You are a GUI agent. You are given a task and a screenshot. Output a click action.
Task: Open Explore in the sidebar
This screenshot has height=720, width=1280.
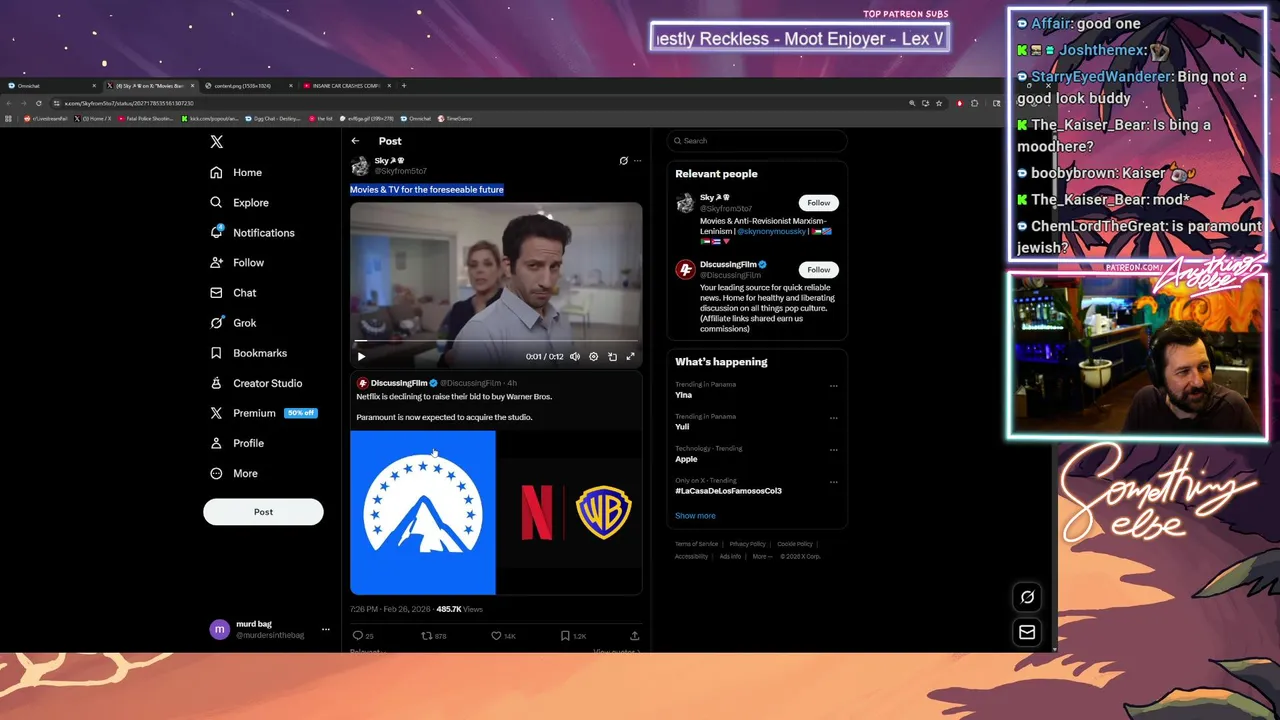(239, 202)
